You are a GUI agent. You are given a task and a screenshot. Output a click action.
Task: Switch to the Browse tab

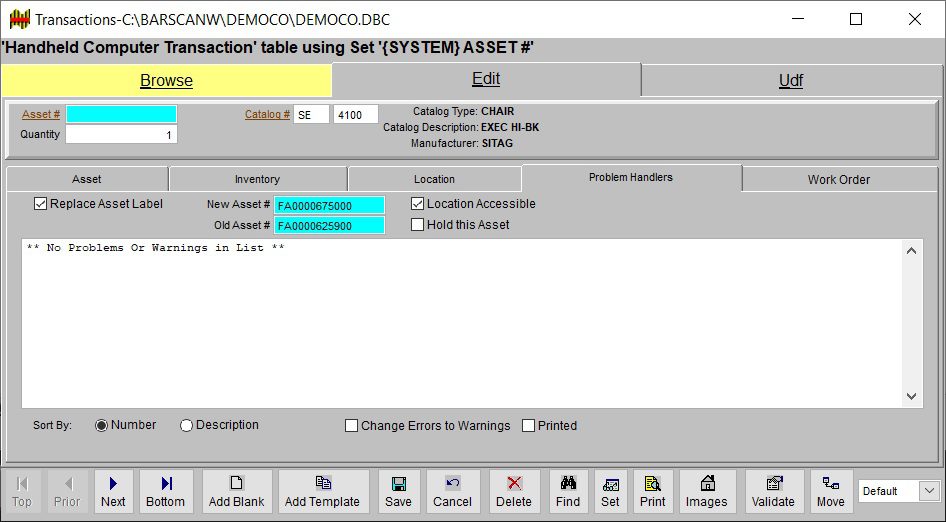[x=167, y=80]
